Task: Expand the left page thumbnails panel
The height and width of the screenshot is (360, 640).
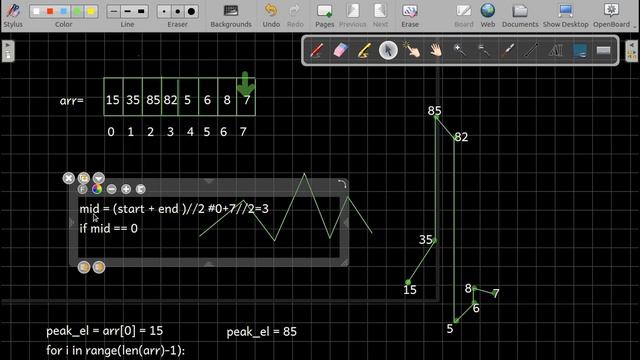Action: pos(8,51)
